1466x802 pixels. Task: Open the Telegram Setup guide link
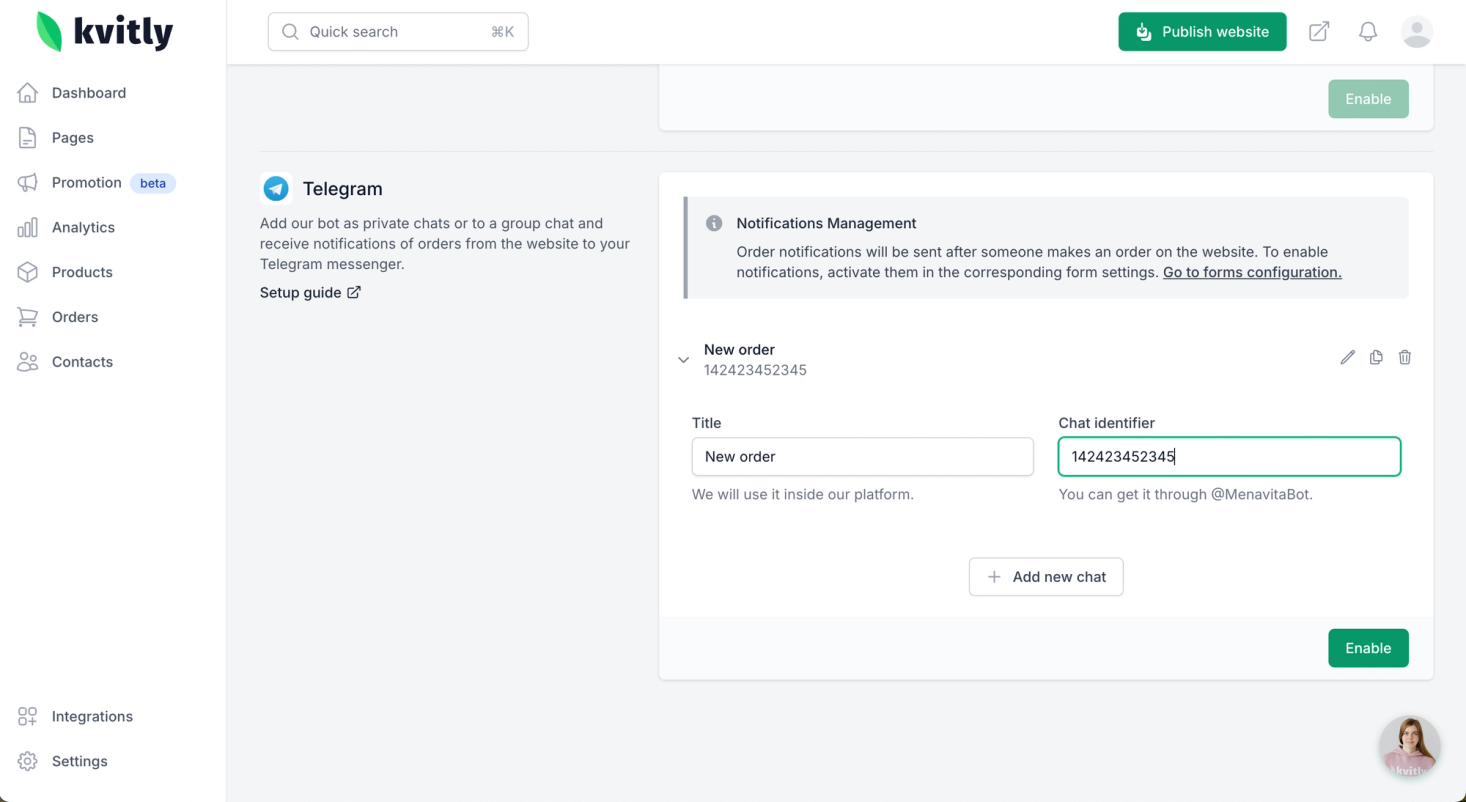(x=310, y=293)
